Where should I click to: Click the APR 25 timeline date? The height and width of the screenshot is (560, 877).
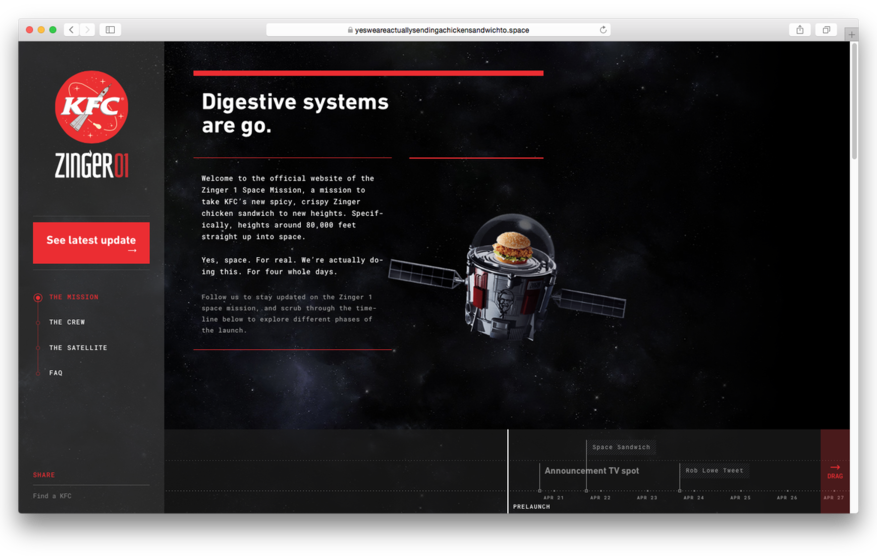740,497
